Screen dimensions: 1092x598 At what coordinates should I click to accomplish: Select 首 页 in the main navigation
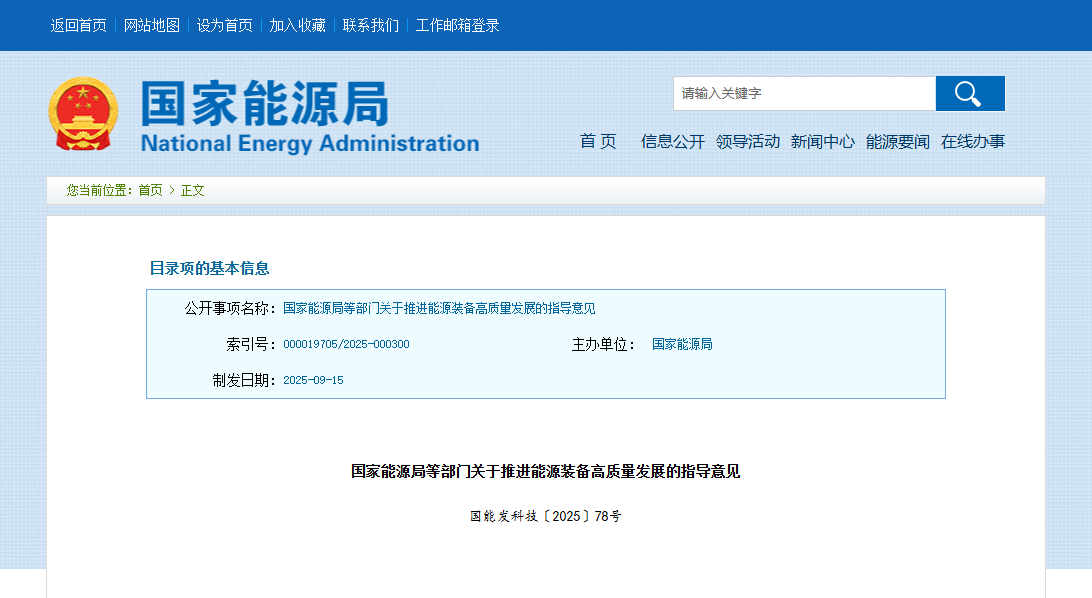(x=597, y=142)
